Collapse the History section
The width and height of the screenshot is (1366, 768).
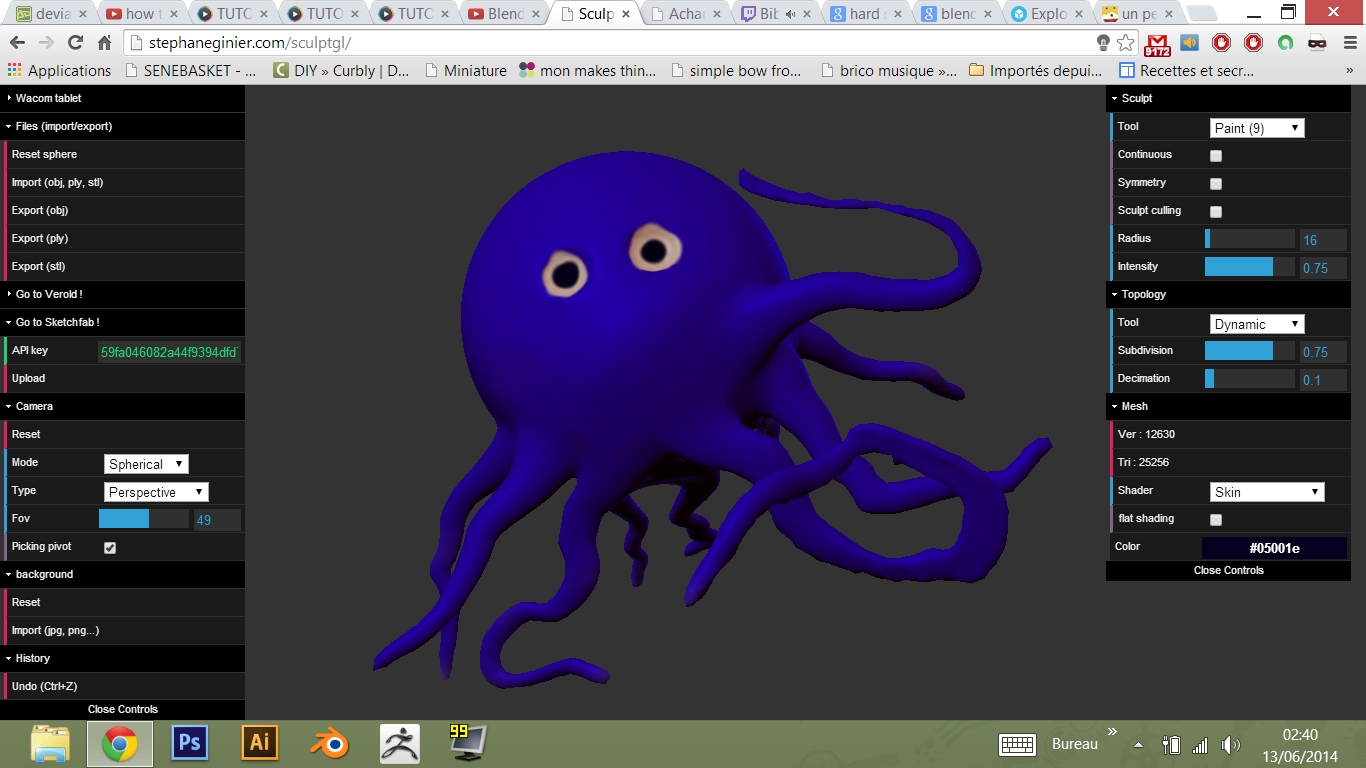point(122,658)
